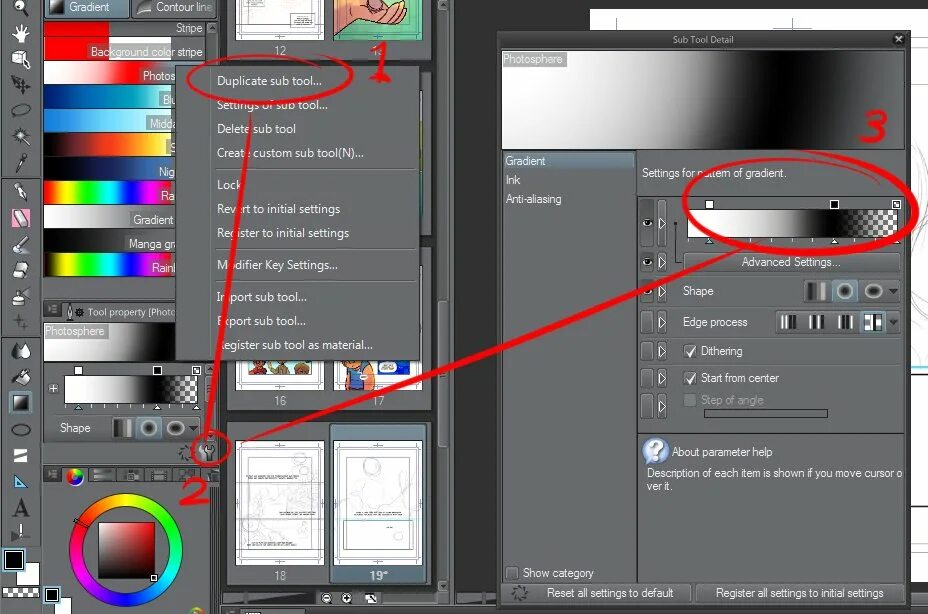Viewport: 928px width, 614px height.
Task: Expand gradient plus button in Tool property
Action: [x=53, y=388]
